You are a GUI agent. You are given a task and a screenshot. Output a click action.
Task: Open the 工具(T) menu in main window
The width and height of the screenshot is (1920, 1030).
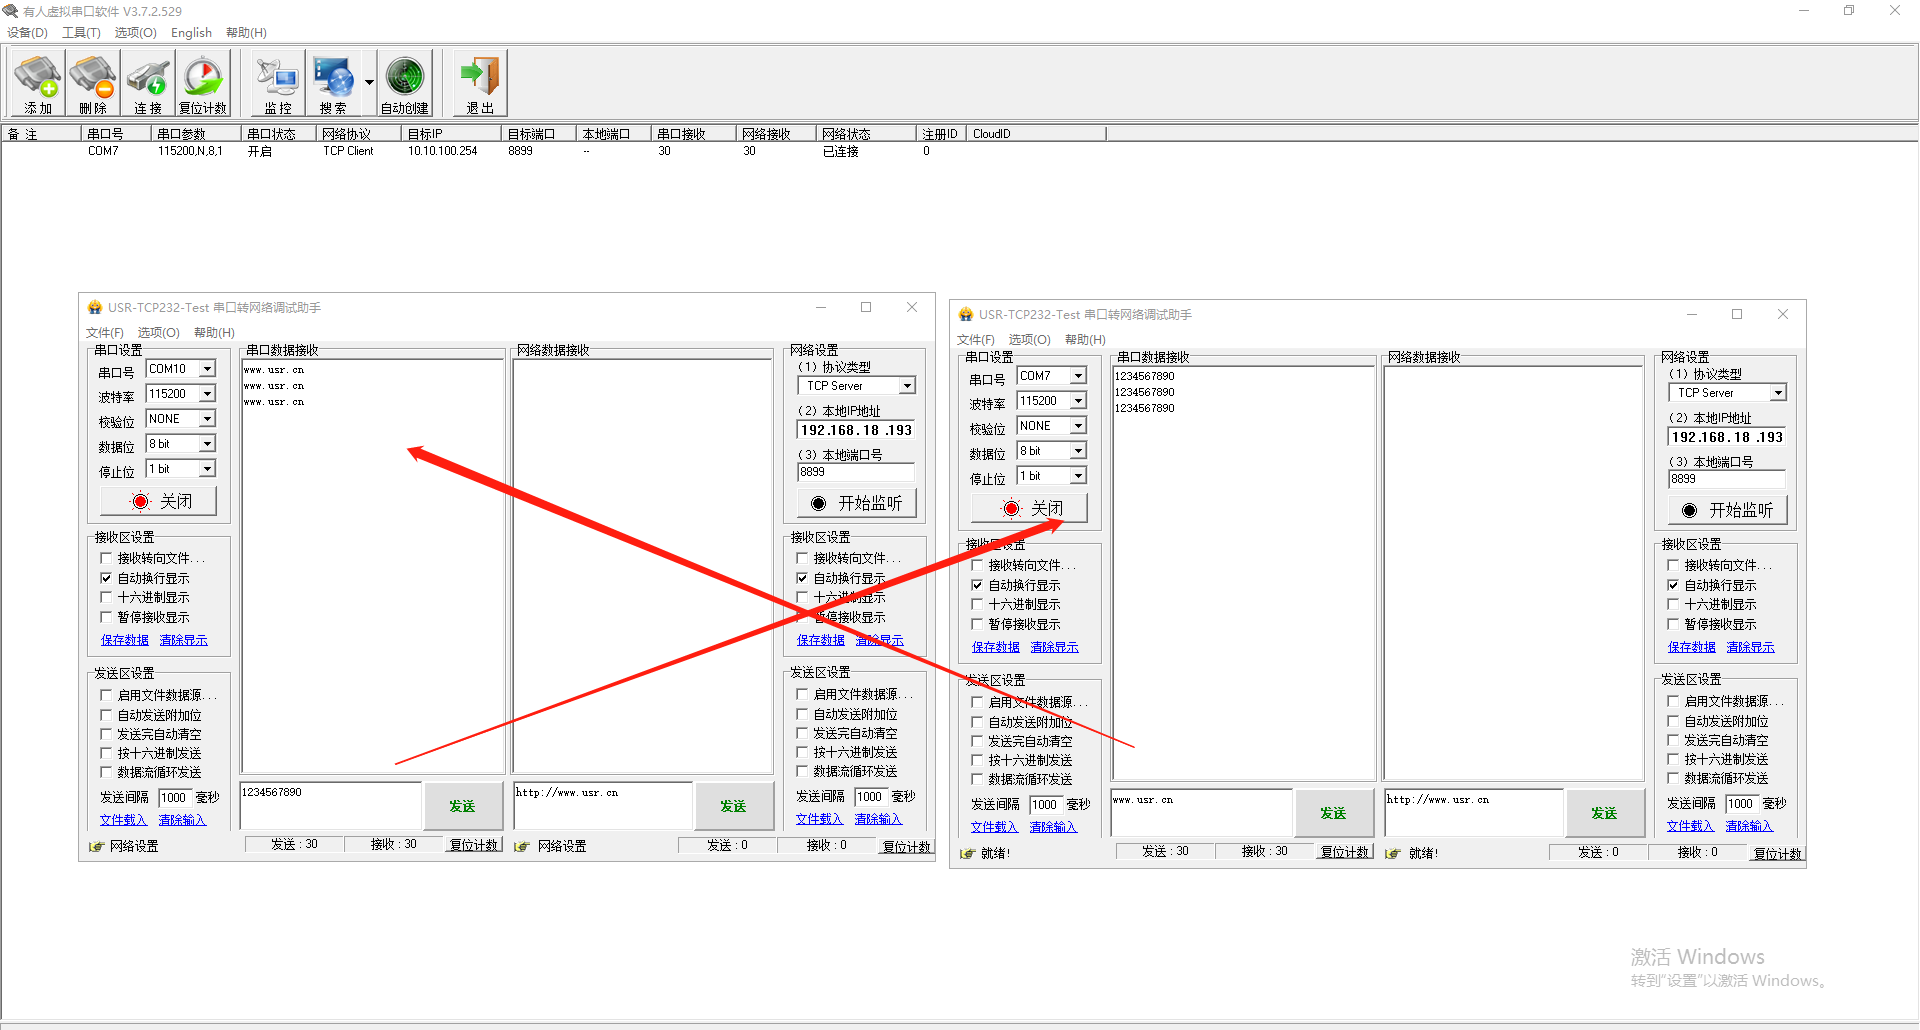(x=81, y=32)
